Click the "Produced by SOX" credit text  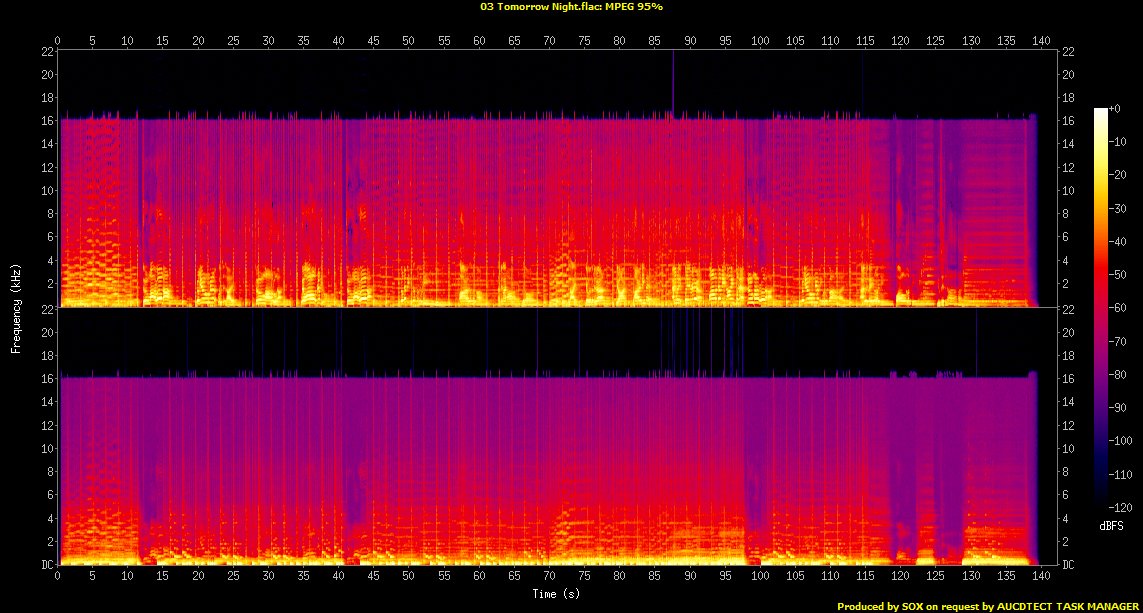986,606
